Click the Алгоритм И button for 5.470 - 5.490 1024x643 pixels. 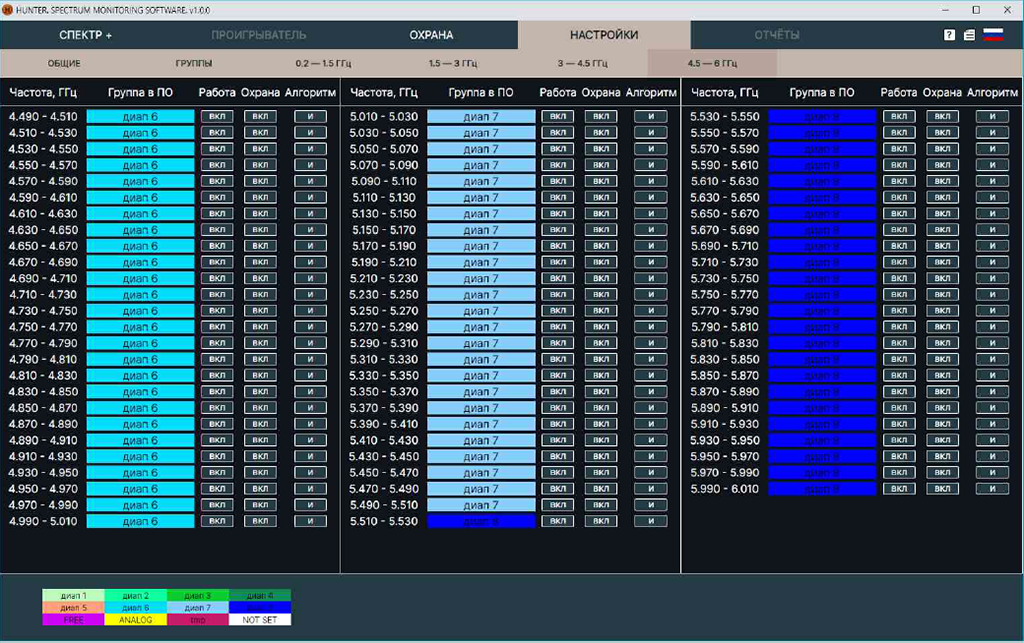651,489
